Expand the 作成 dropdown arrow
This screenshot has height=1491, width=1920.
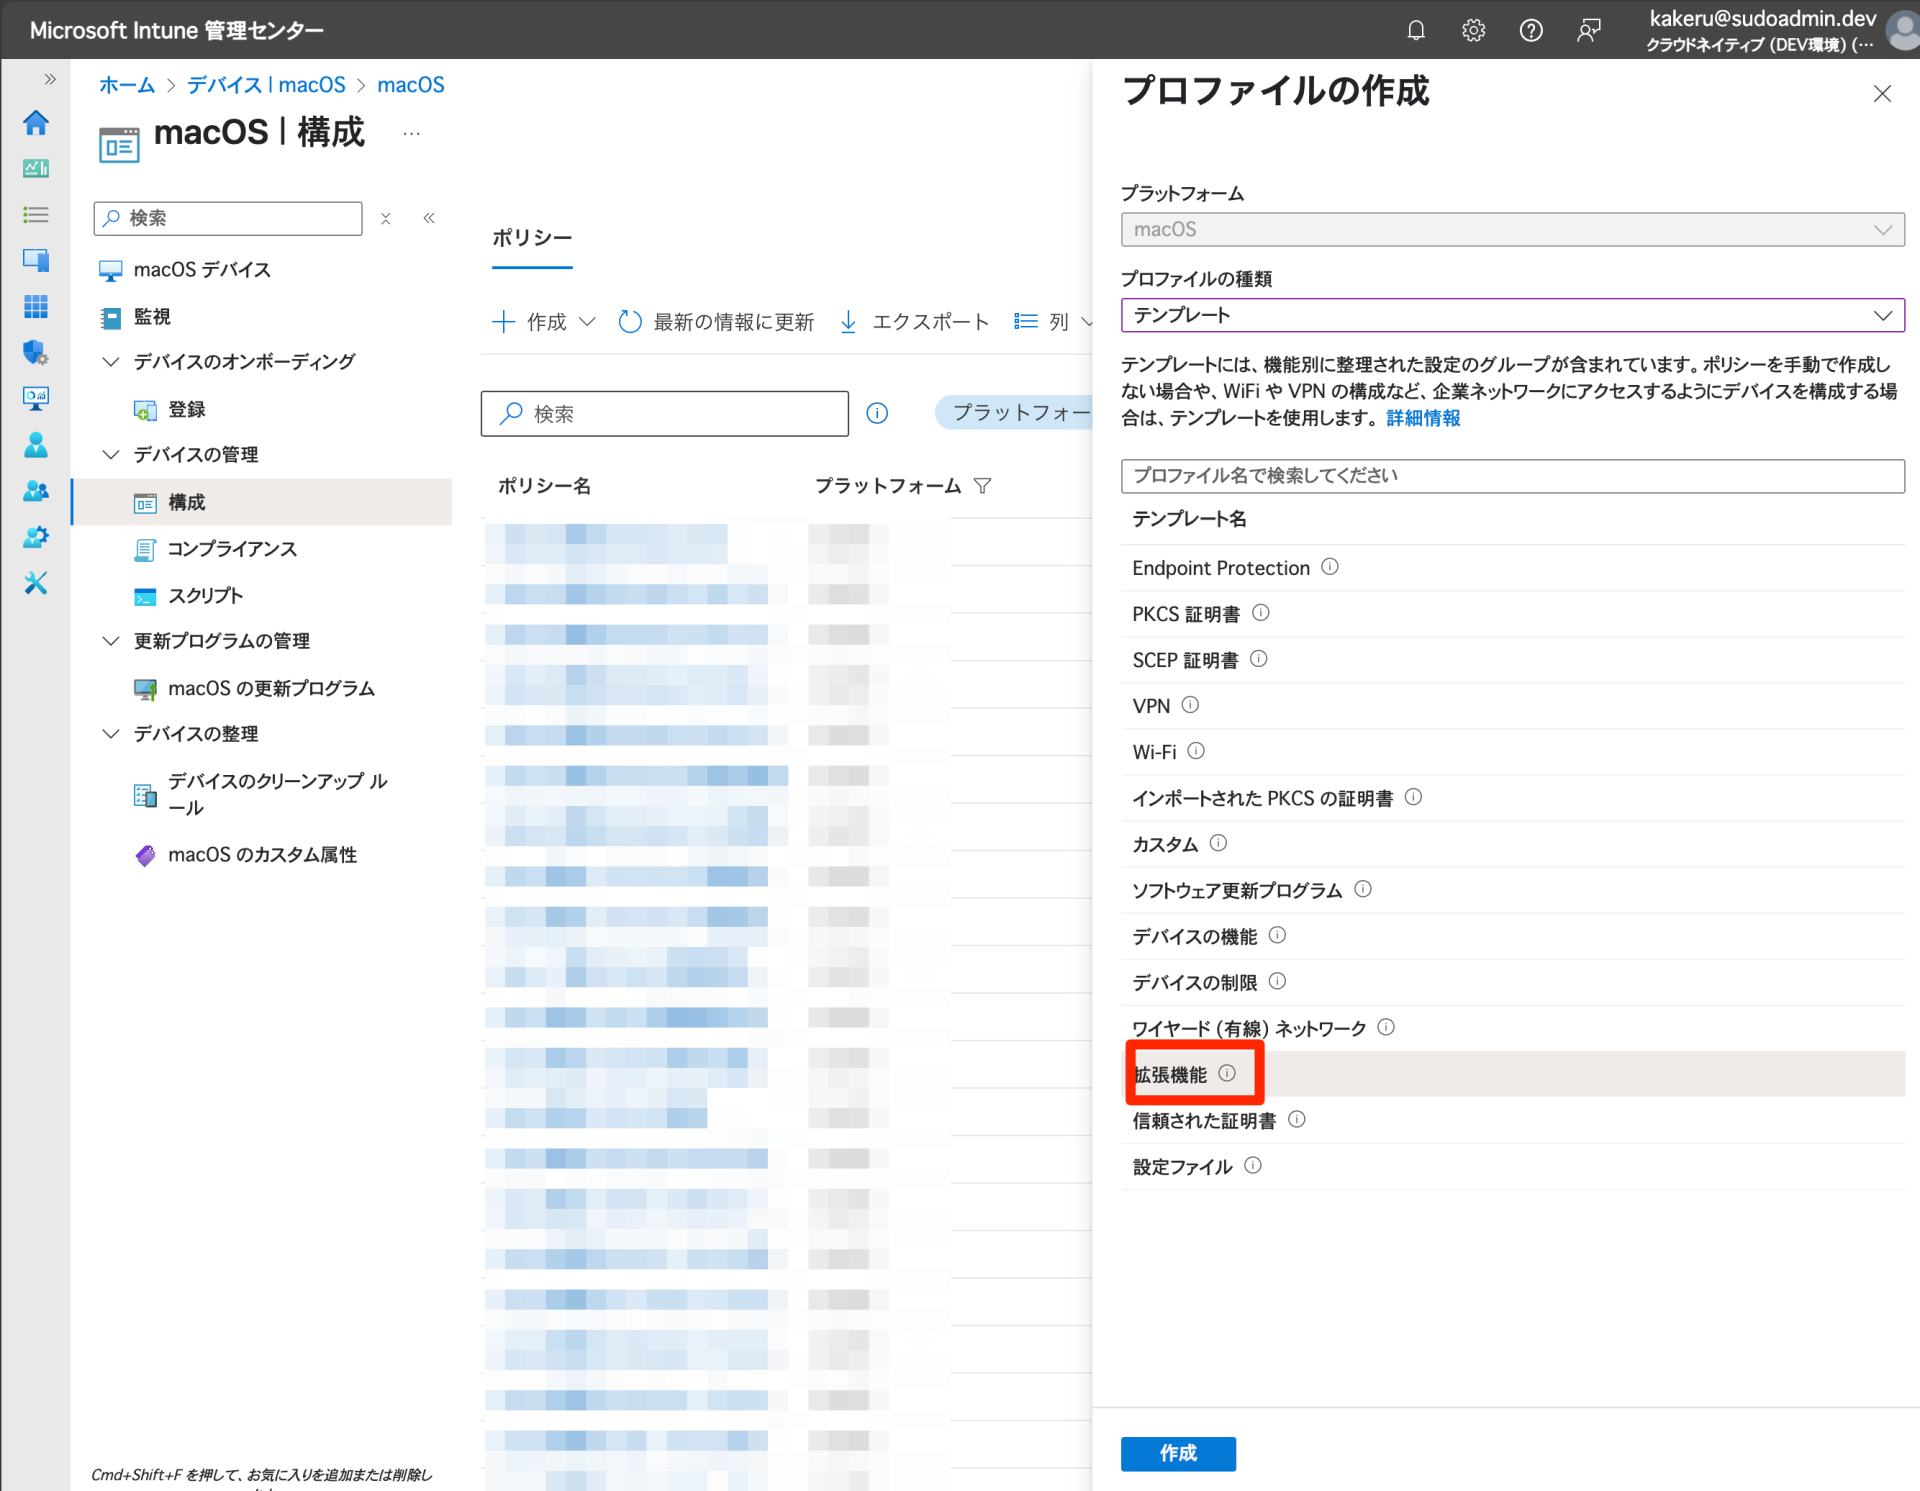588,321
